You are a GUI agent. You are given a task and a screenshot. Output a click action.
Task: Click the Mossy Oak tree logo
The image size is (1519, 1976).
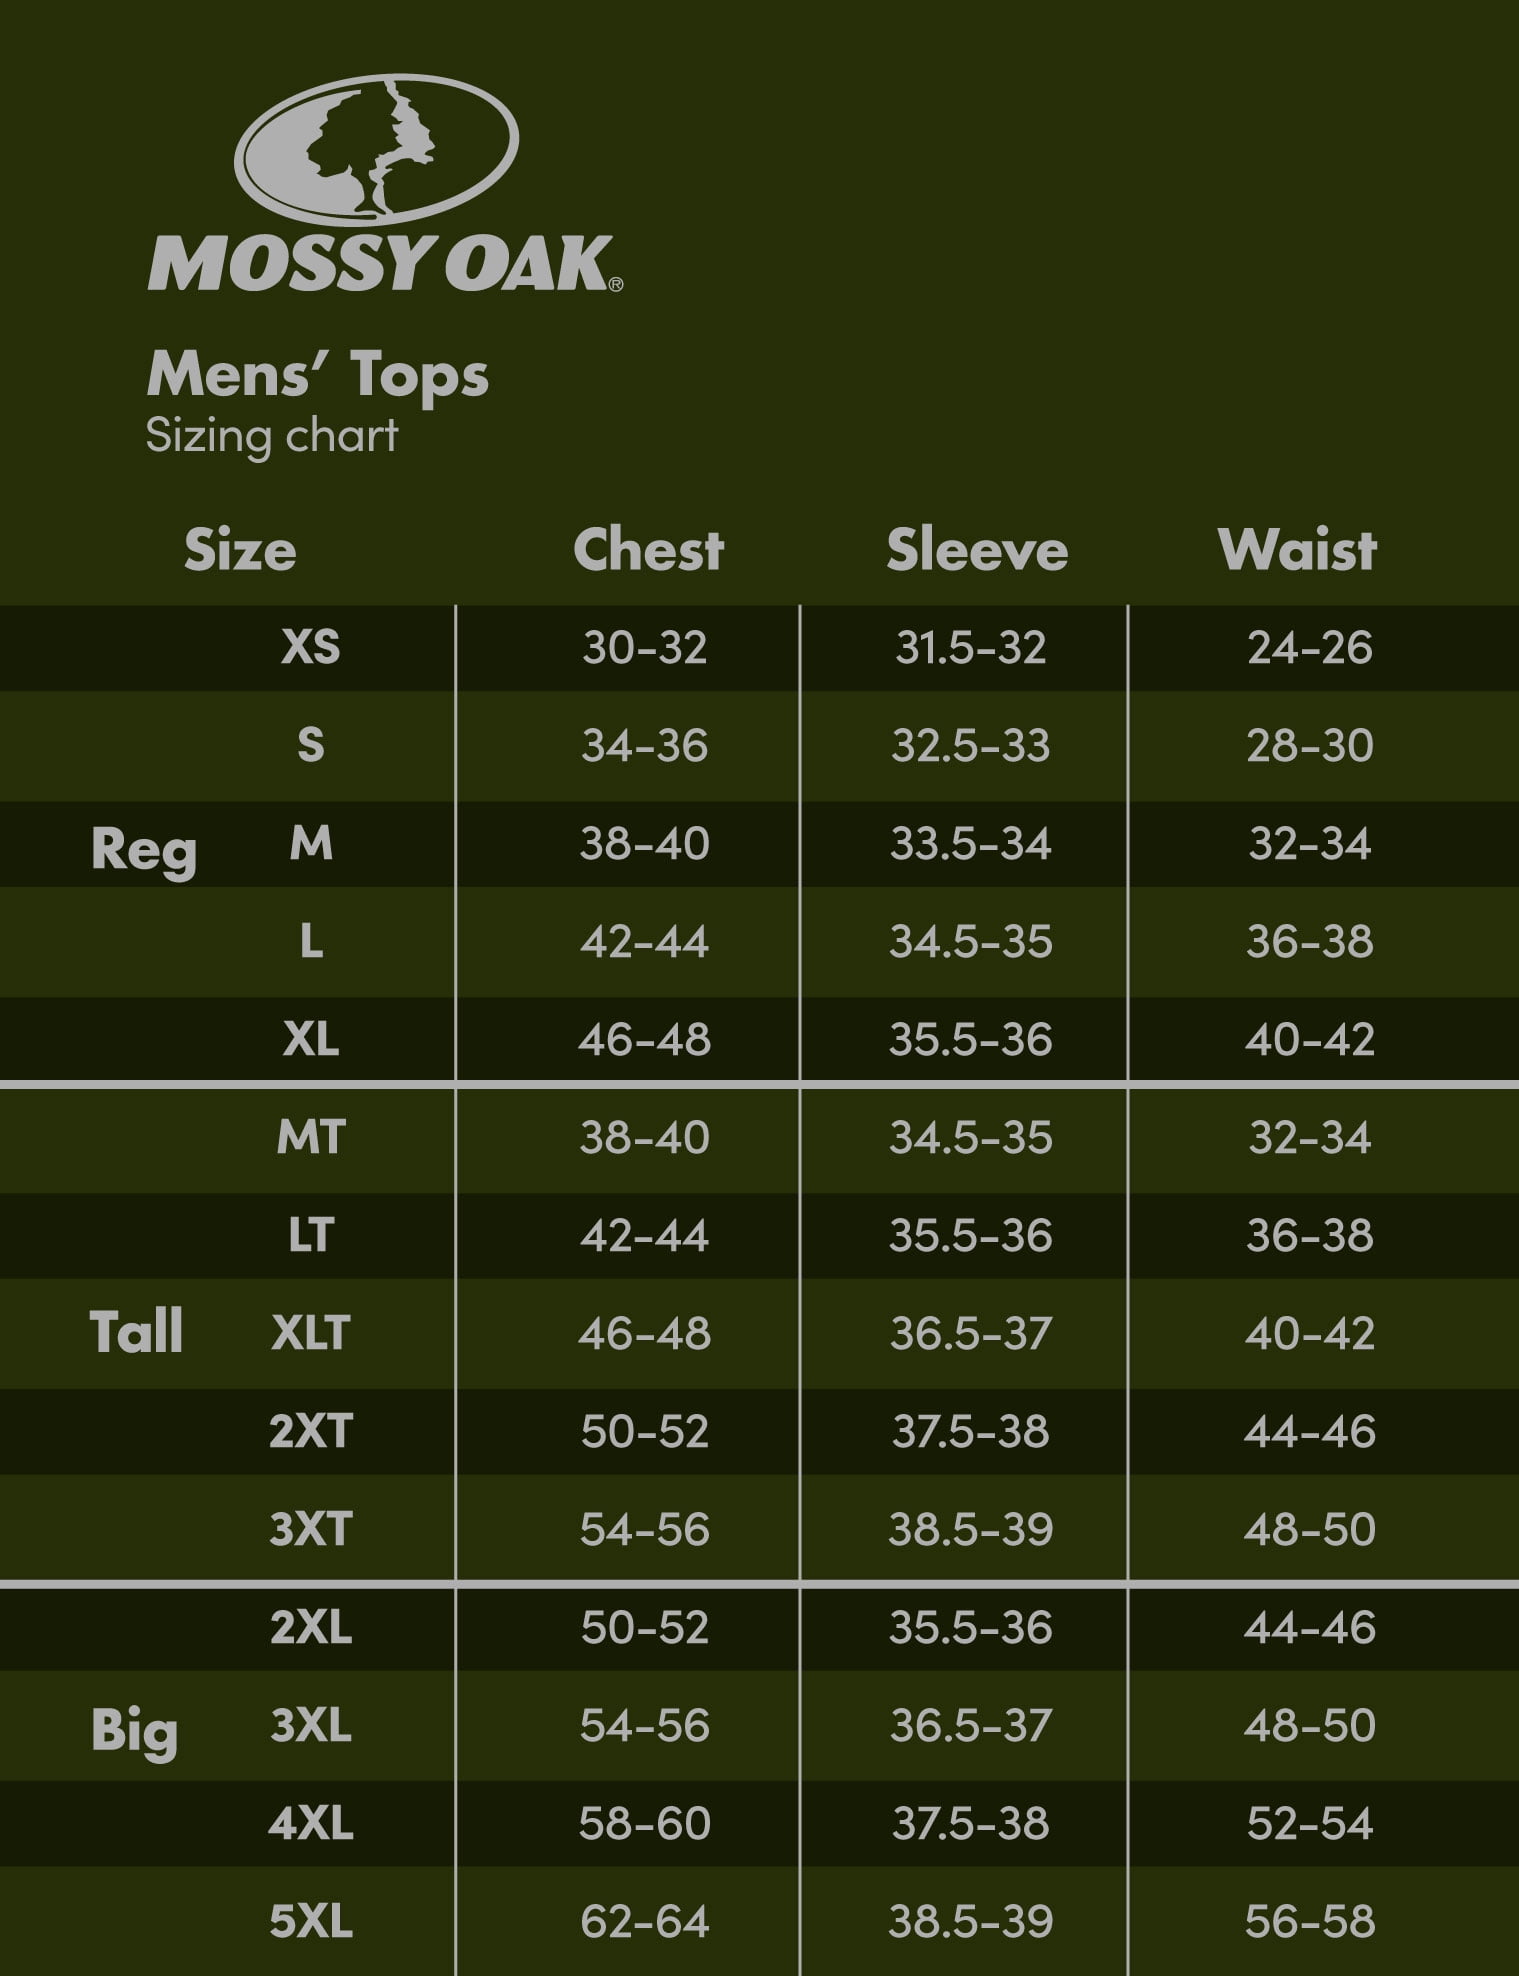(376, 149)
